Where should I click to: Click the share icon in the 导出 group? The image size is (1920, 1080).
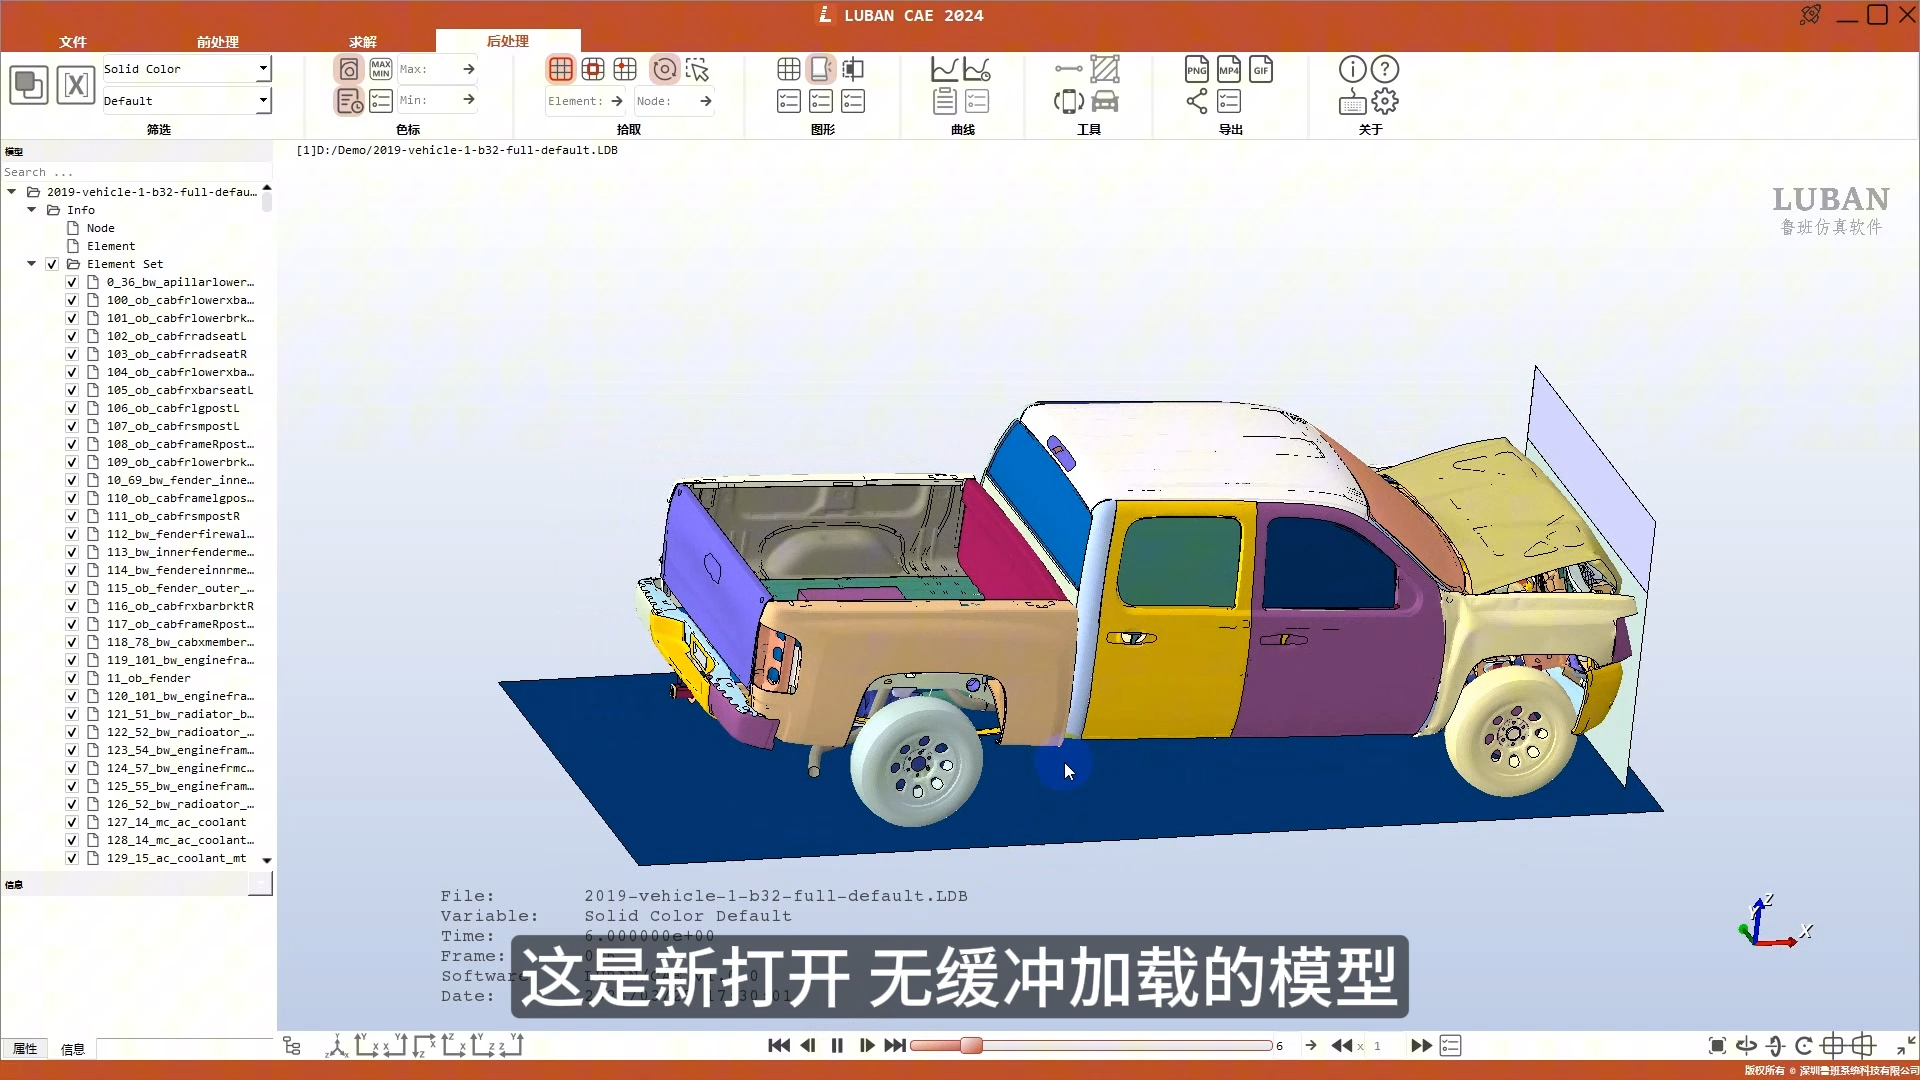pyautogui.click(x=1196, y=101)
